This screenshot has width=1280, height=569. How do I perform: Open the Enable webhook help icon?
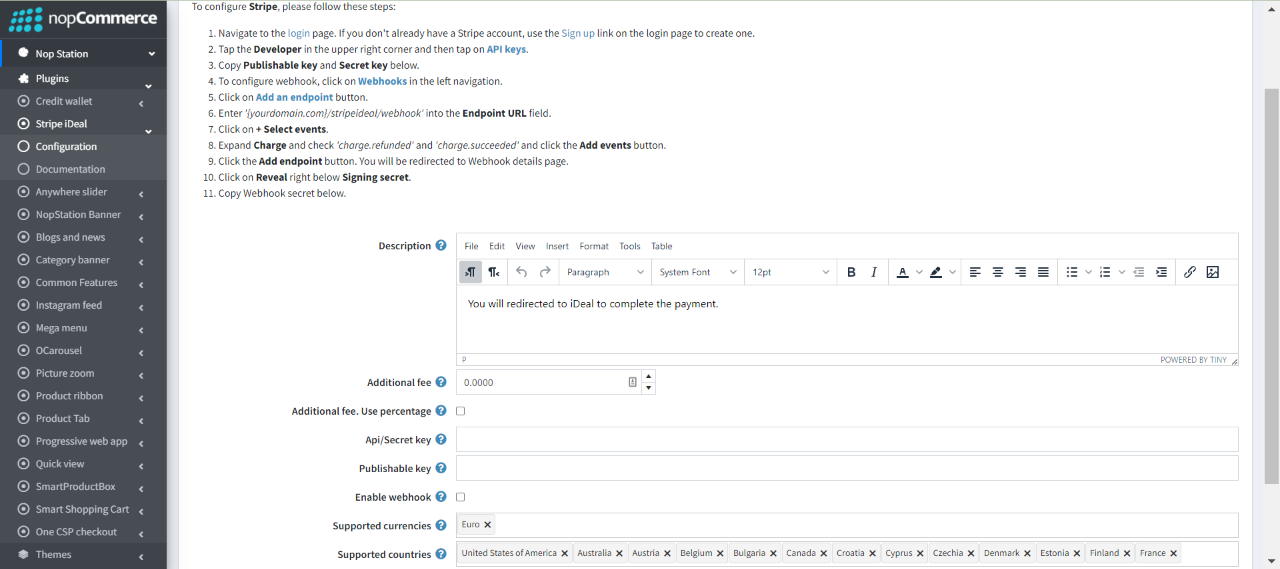click(441, 497)
